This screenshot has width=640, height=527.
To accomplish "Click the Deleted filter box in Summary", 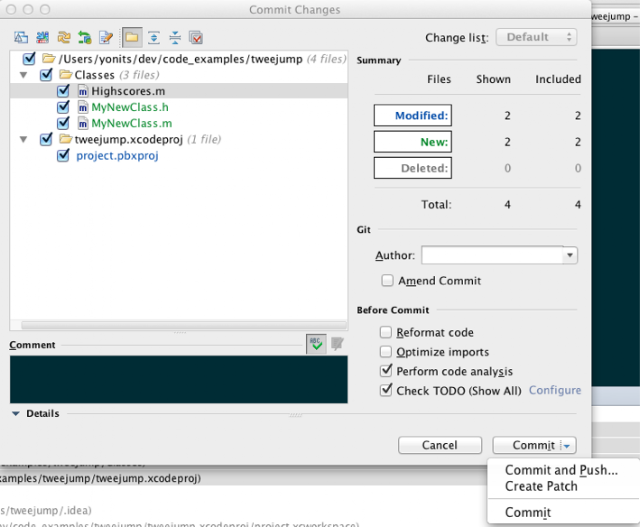I will tap(413, 168).
